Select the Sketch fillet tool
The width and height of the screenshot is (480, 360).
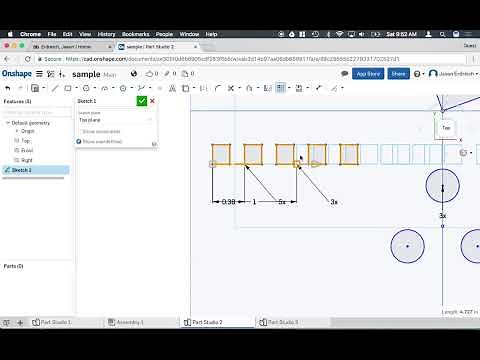218,88
